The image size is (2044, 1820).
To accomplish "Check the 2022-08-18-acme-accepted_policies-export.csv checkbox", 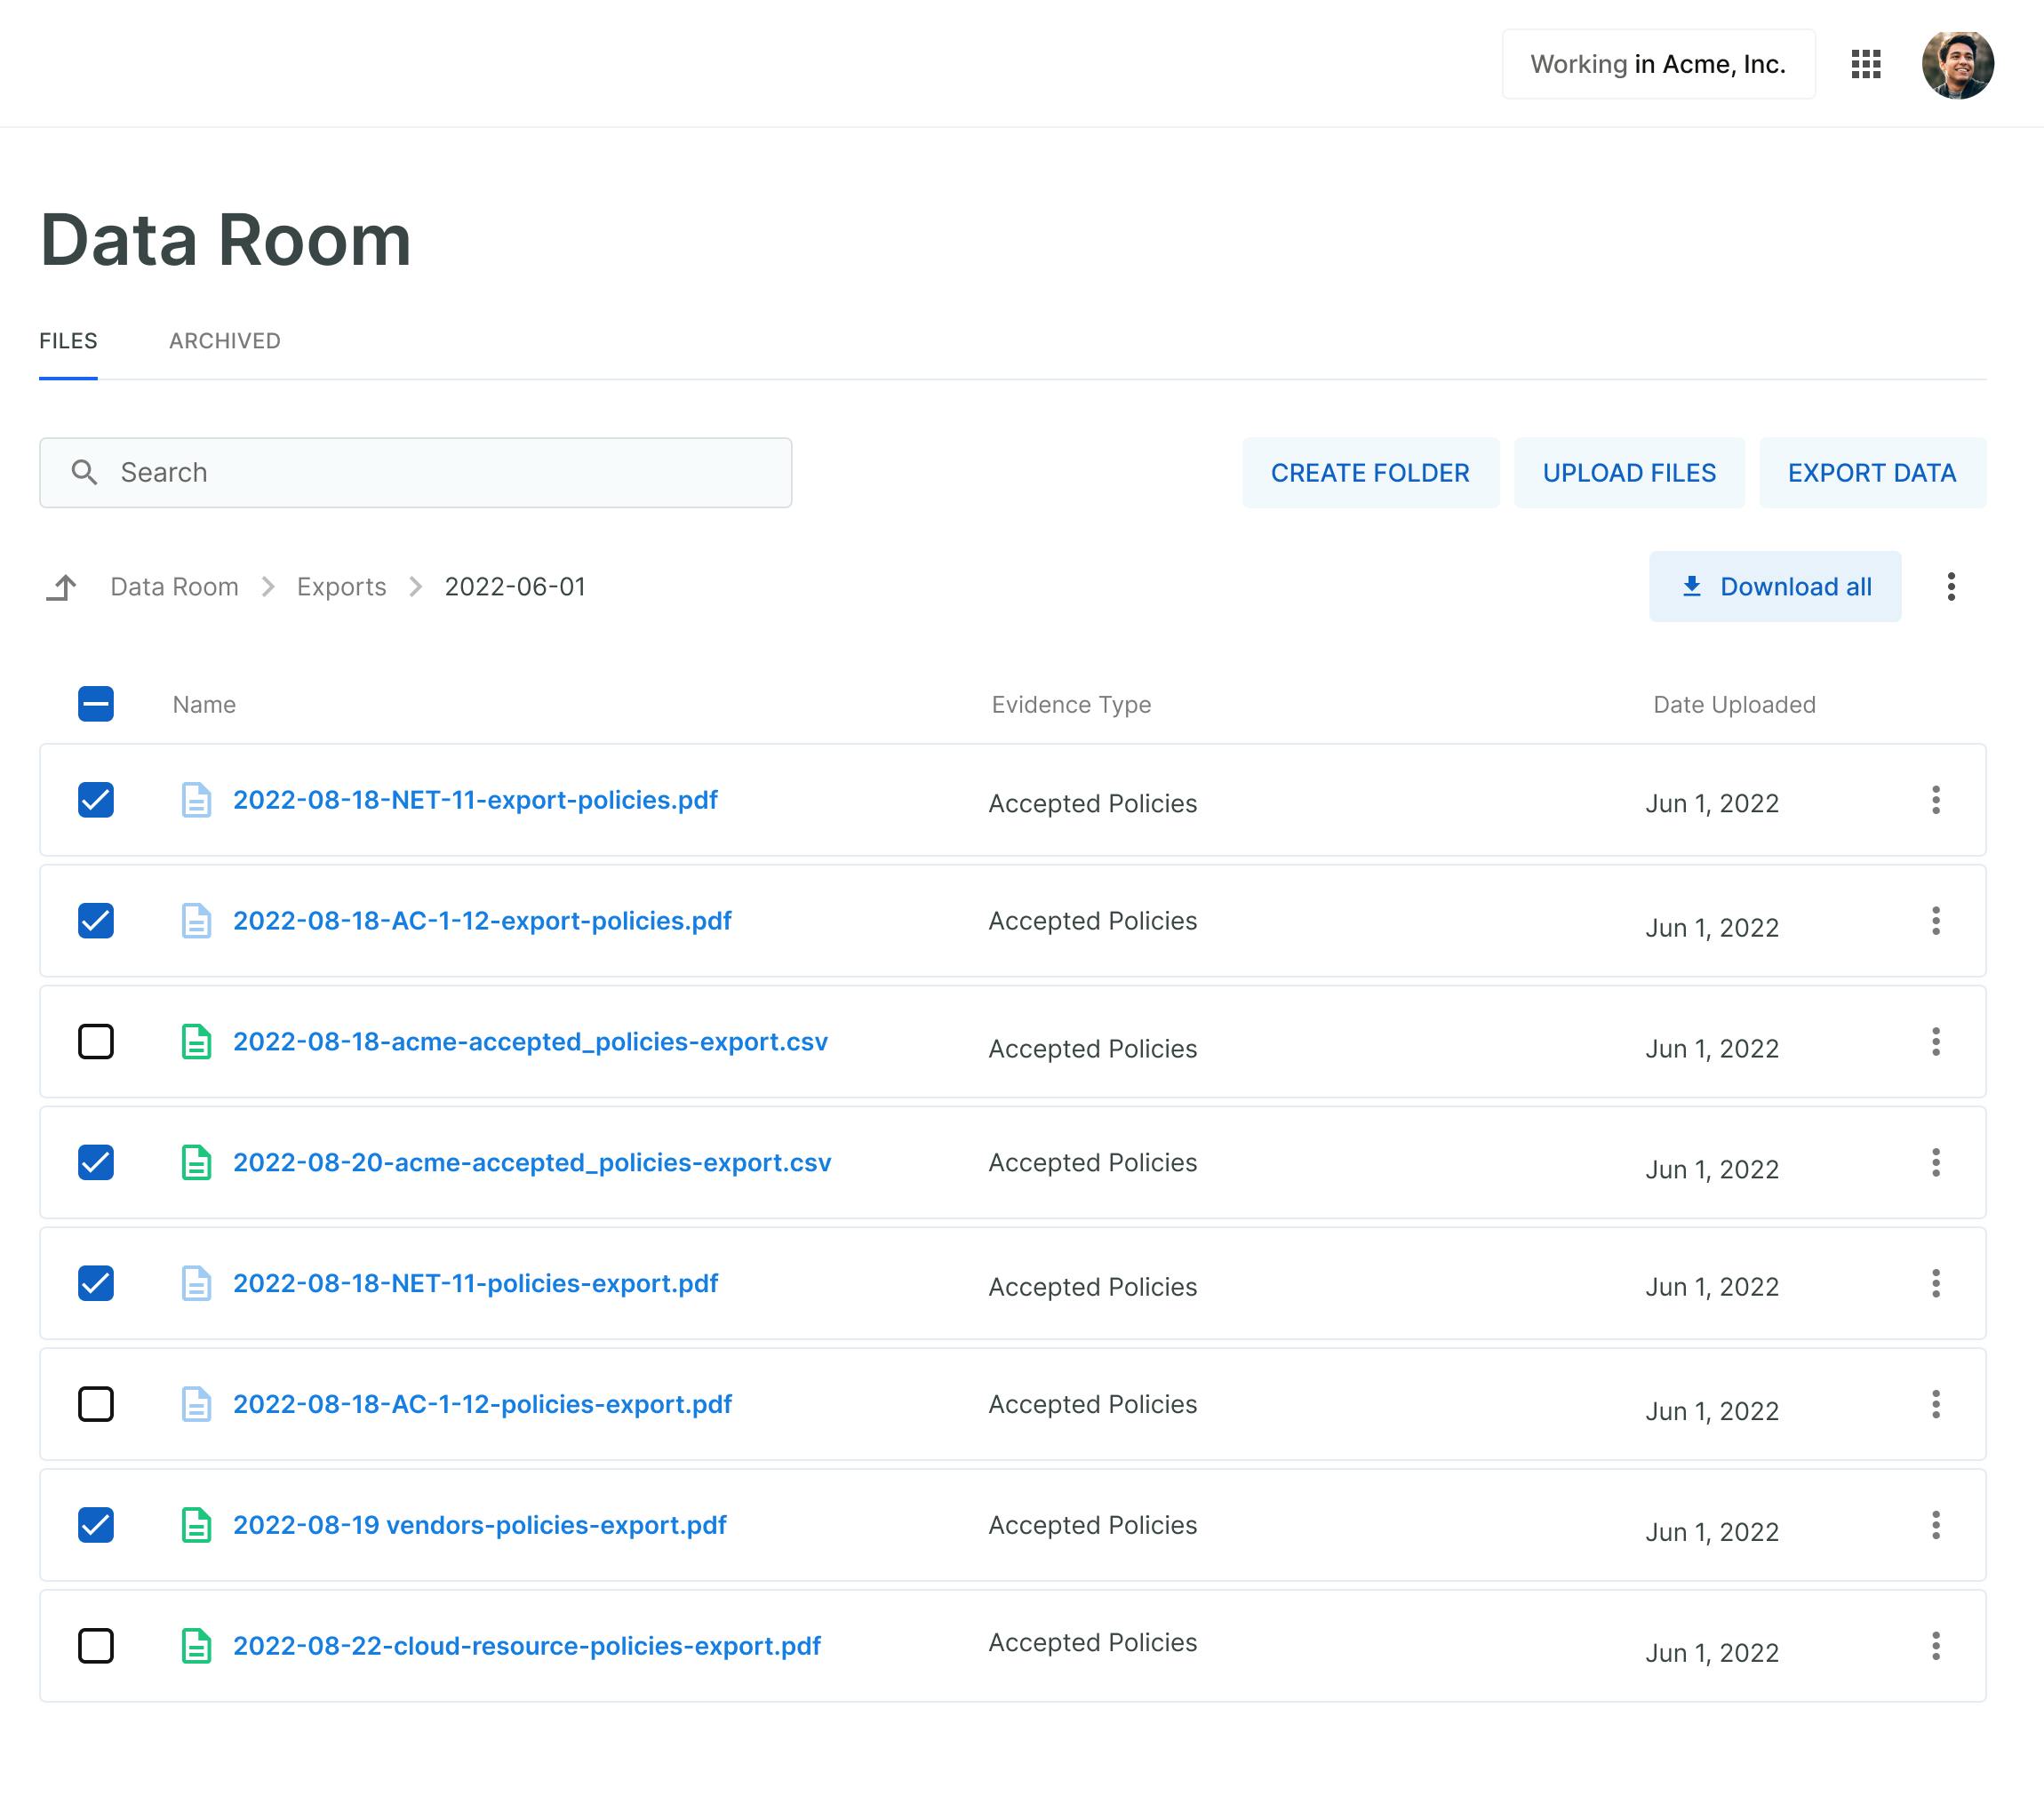I will pyautogui.click(x=96, y=1041).
